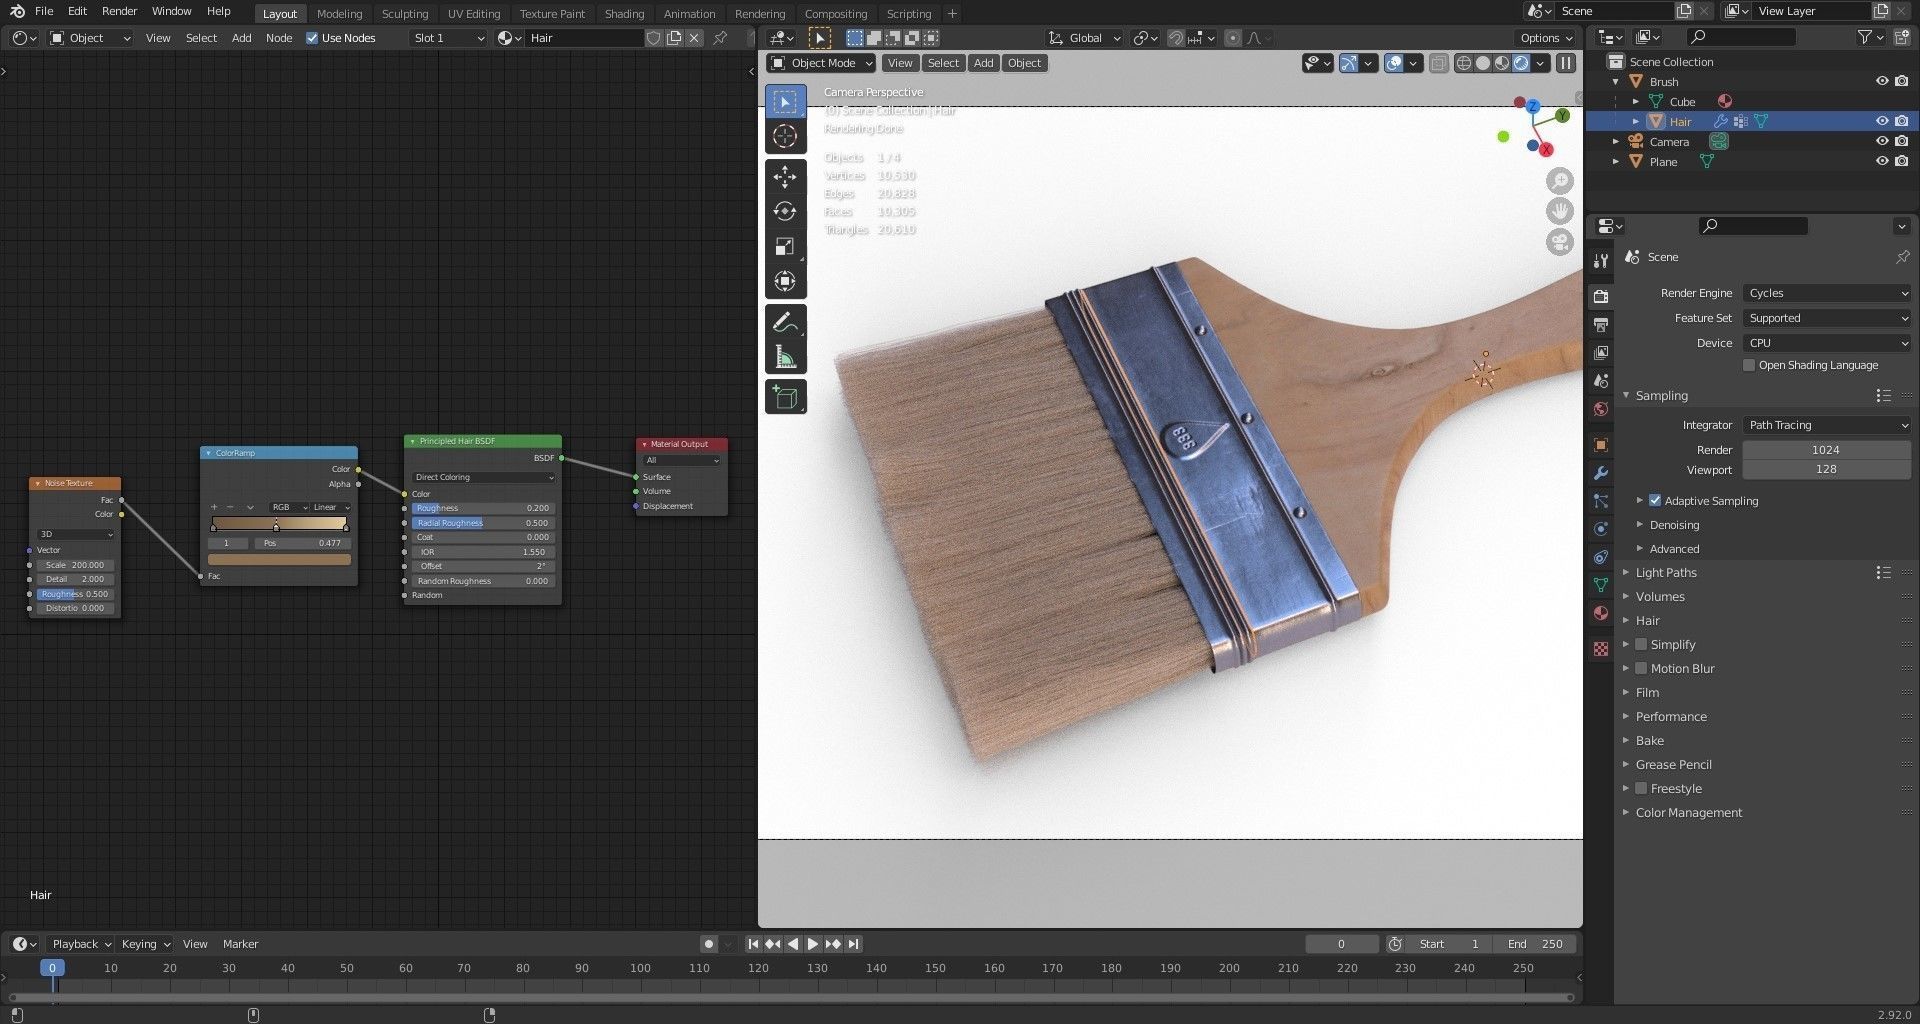1920x1024 pixels.
Task: Select the Rotate tool in viewport toolbar
Action: point(785,212)
